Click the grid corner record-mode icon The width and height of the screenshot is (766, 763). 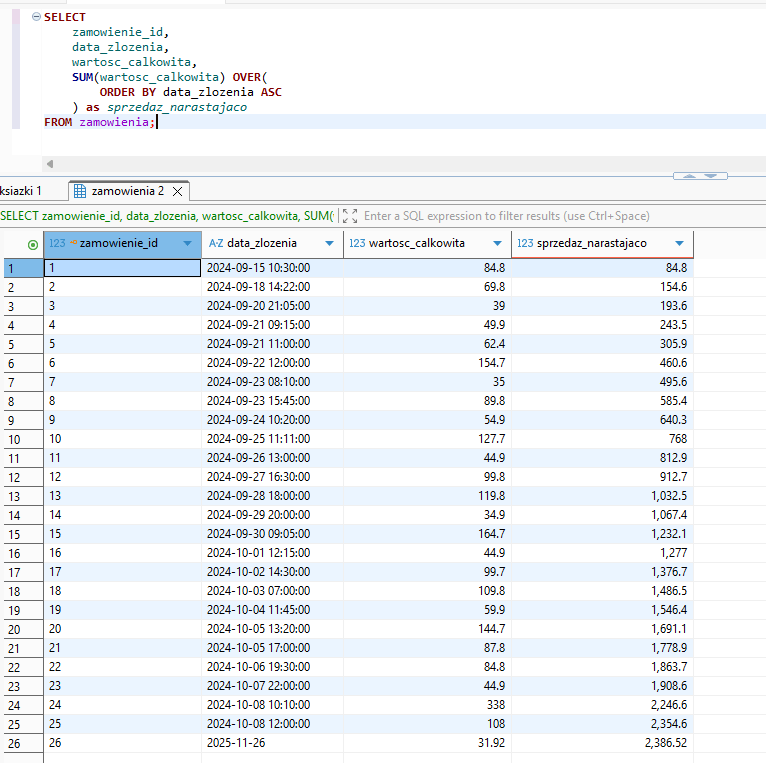(33, 244)
